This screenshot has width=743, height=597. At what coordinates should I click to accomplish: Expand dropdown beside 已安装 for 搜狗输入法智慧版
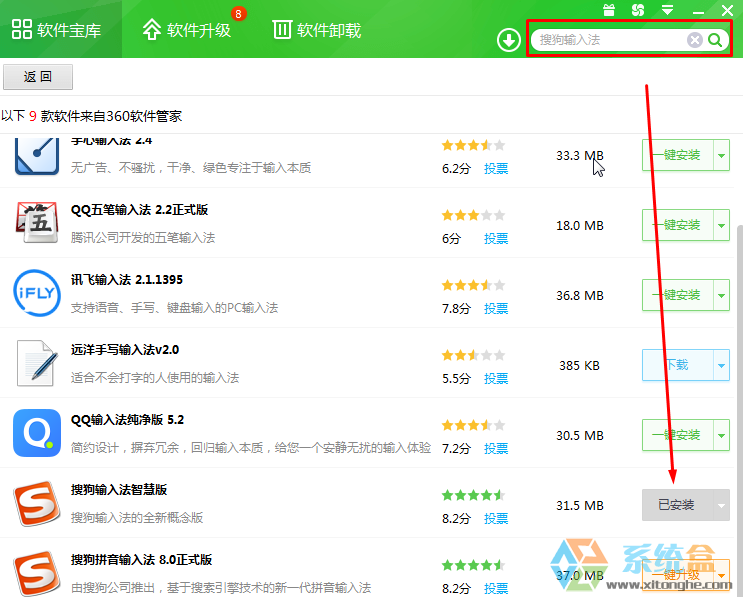(x=721, y=505)
